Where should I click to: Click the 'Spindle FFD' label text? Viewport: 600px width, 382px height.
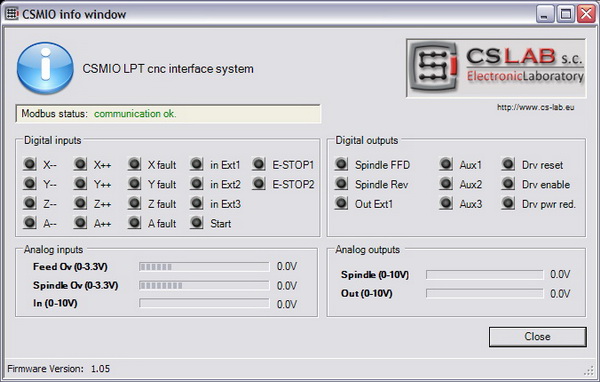[x=382, y=165]
